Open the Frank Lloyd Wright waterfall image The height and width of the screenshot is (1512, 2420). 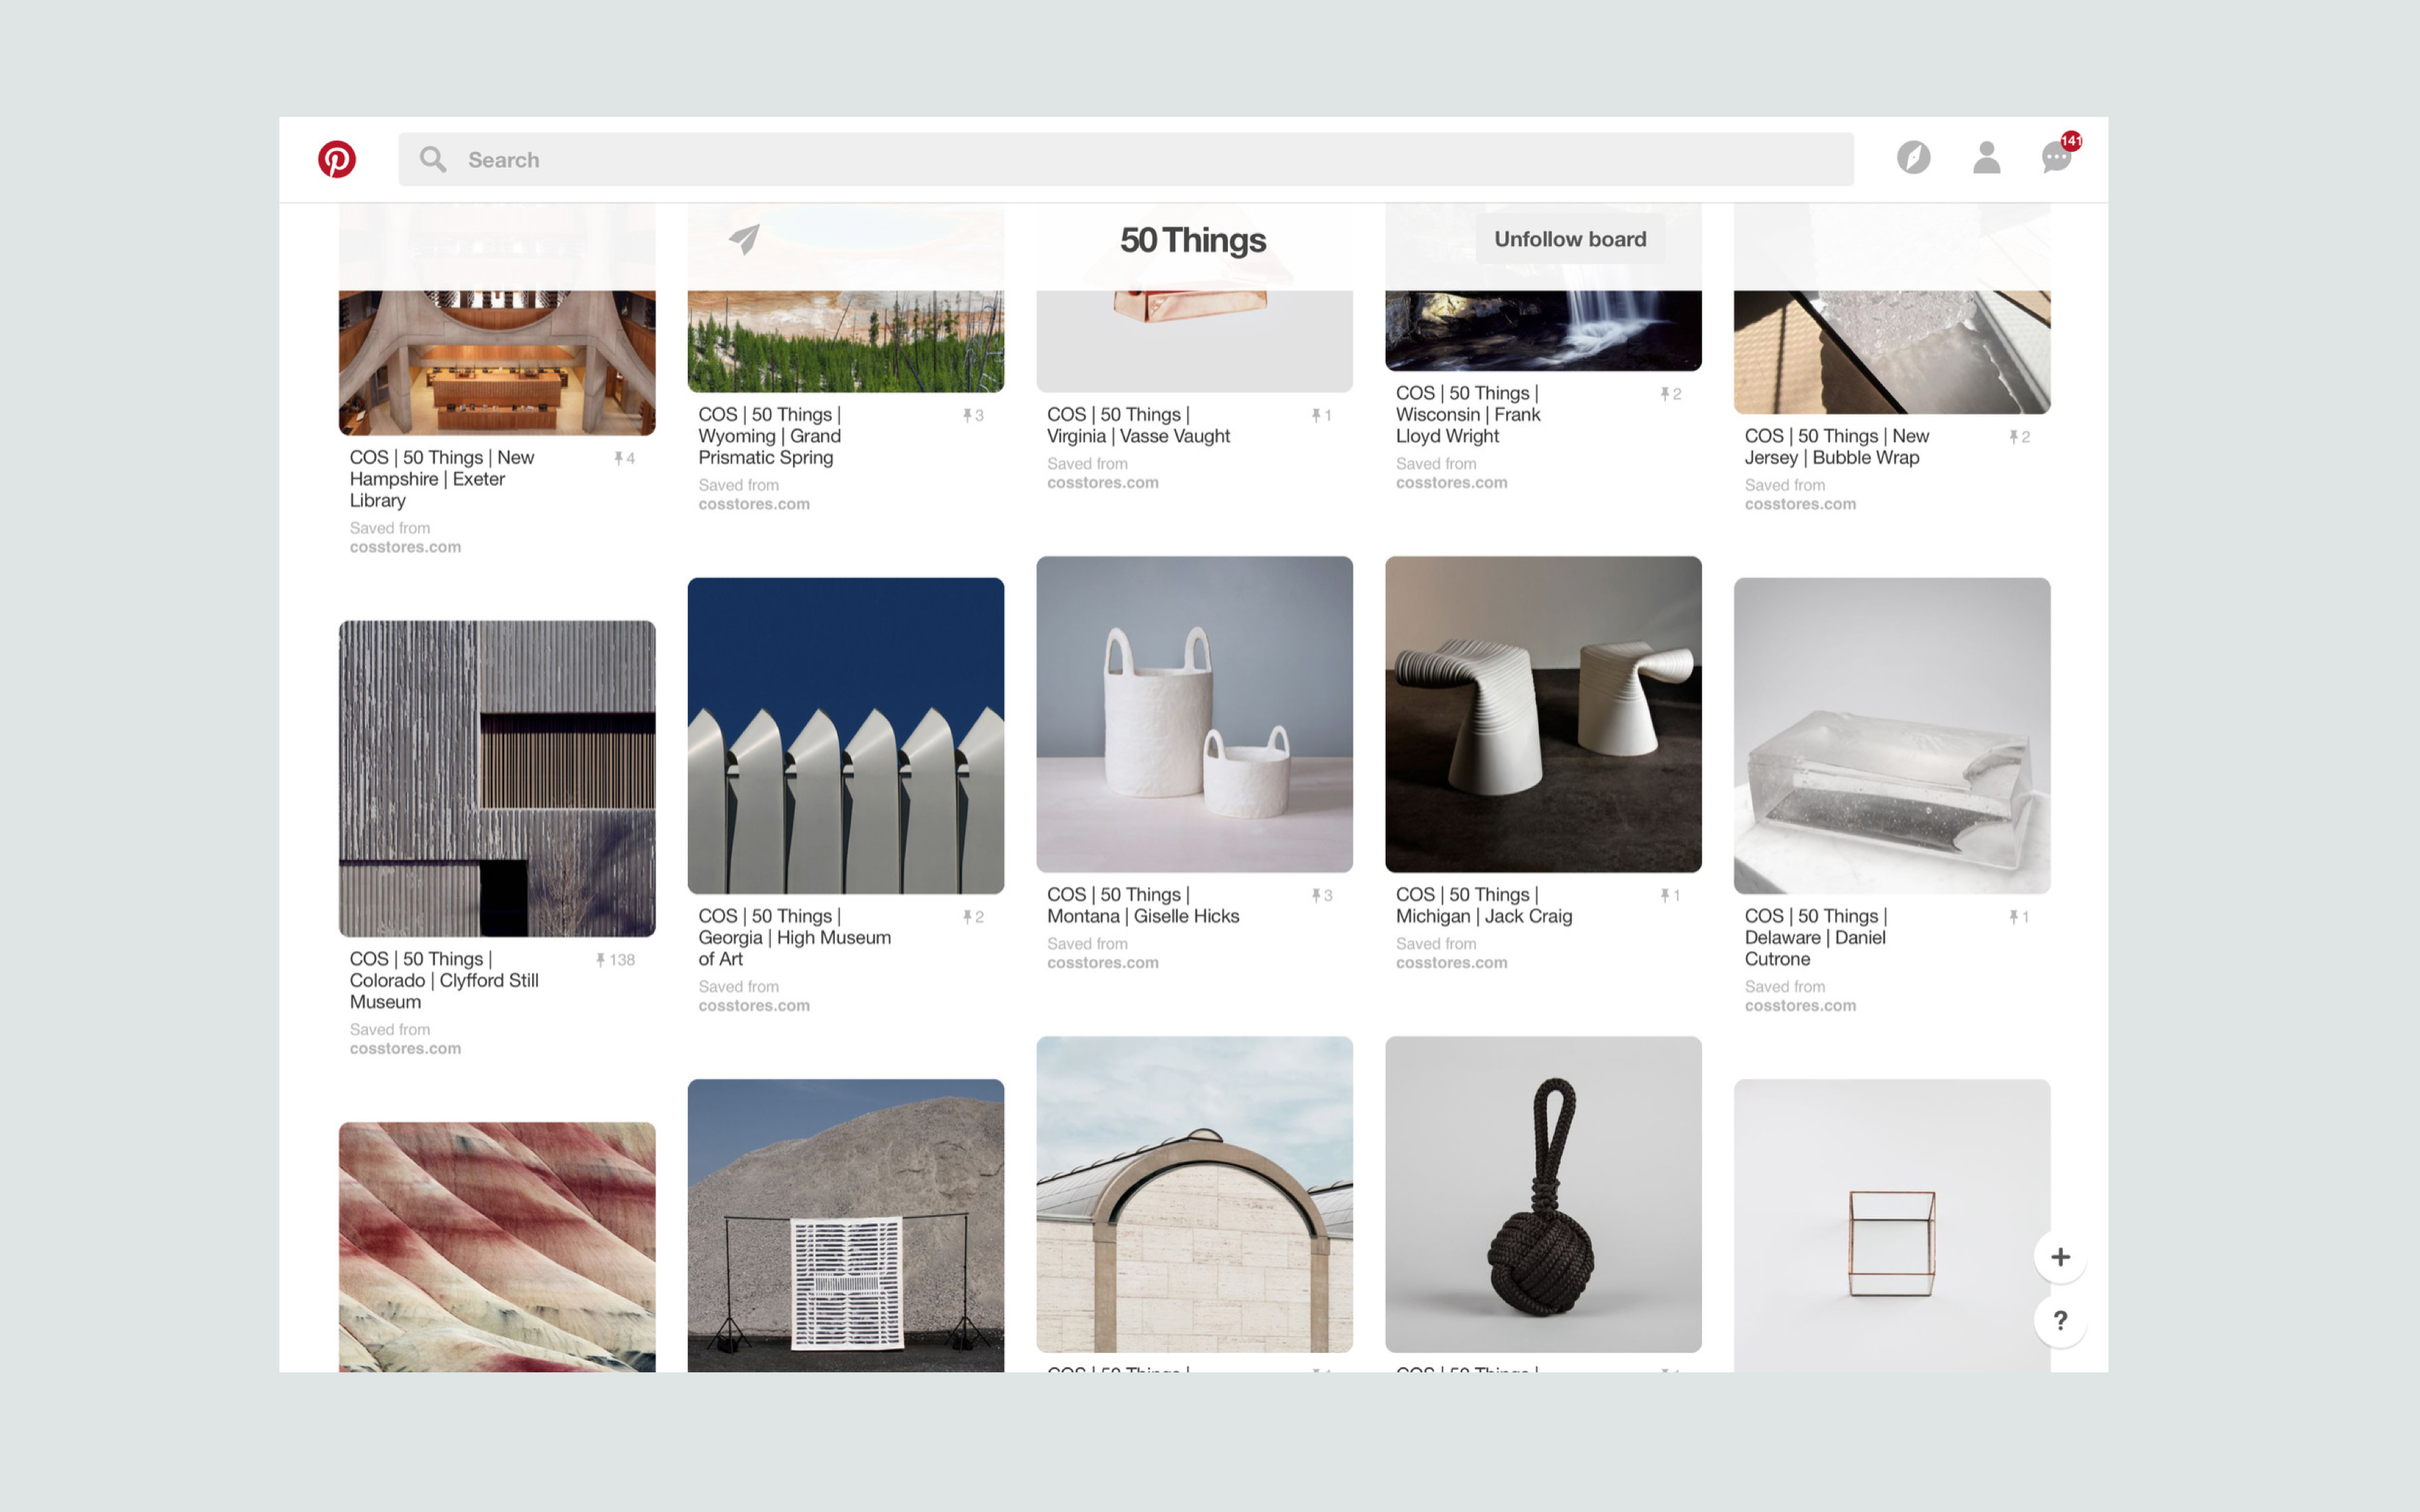point(1543,330)
